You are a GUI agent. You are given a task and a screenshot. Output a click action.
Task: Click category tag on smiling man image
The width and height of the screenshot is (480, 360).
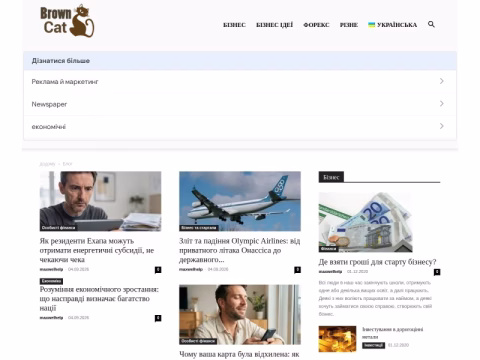point(198,341)
